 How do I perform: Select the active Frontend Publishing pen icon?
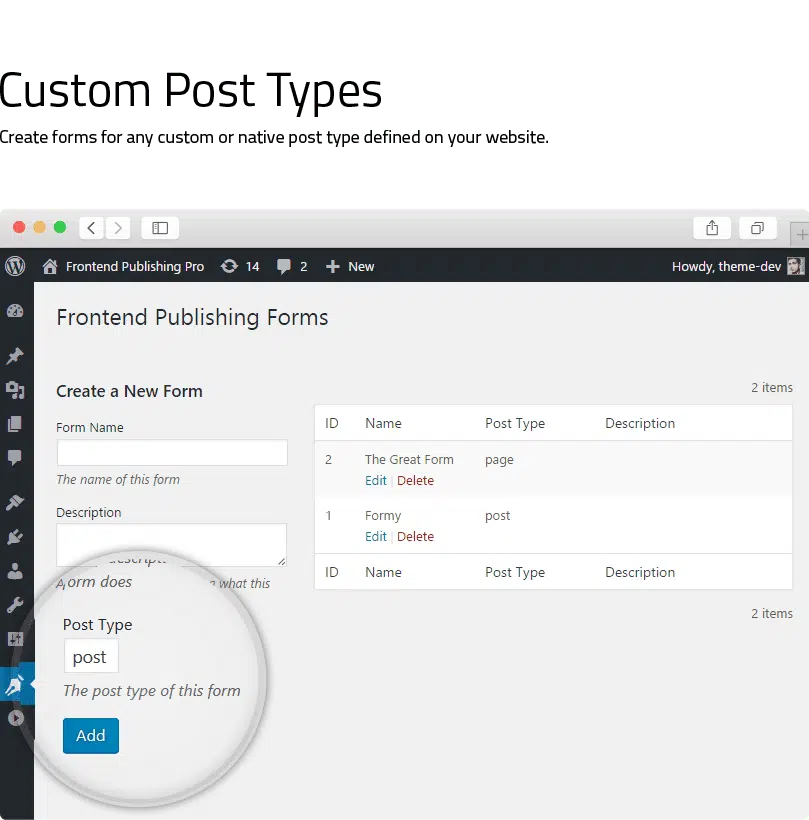[x=15, y=684]
